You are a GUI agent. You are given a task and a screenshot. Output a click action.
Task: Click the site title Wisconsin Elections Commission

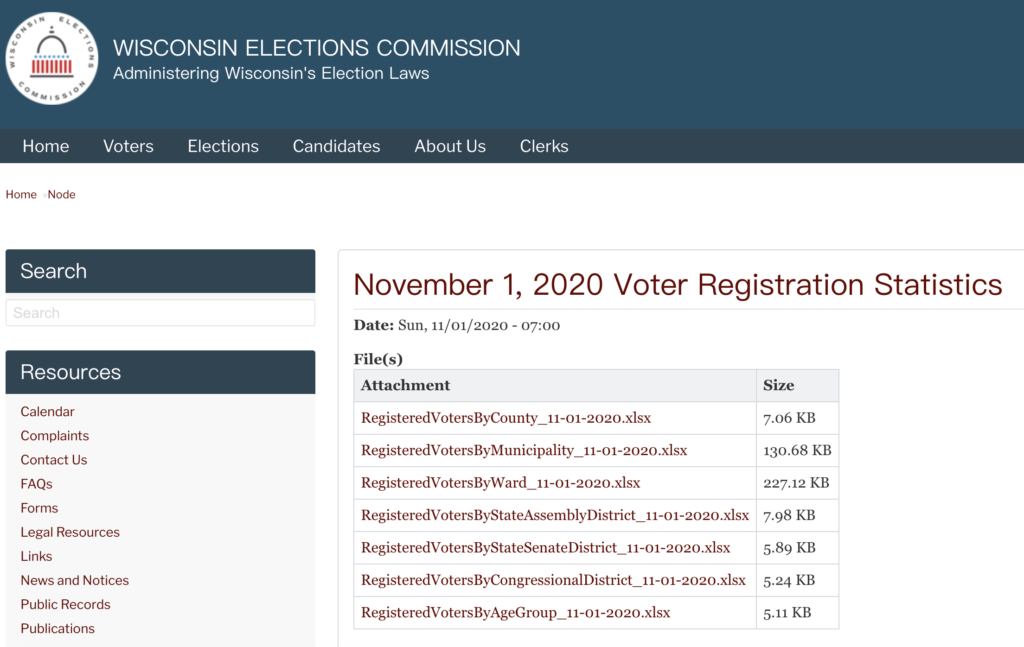point(316,48)
